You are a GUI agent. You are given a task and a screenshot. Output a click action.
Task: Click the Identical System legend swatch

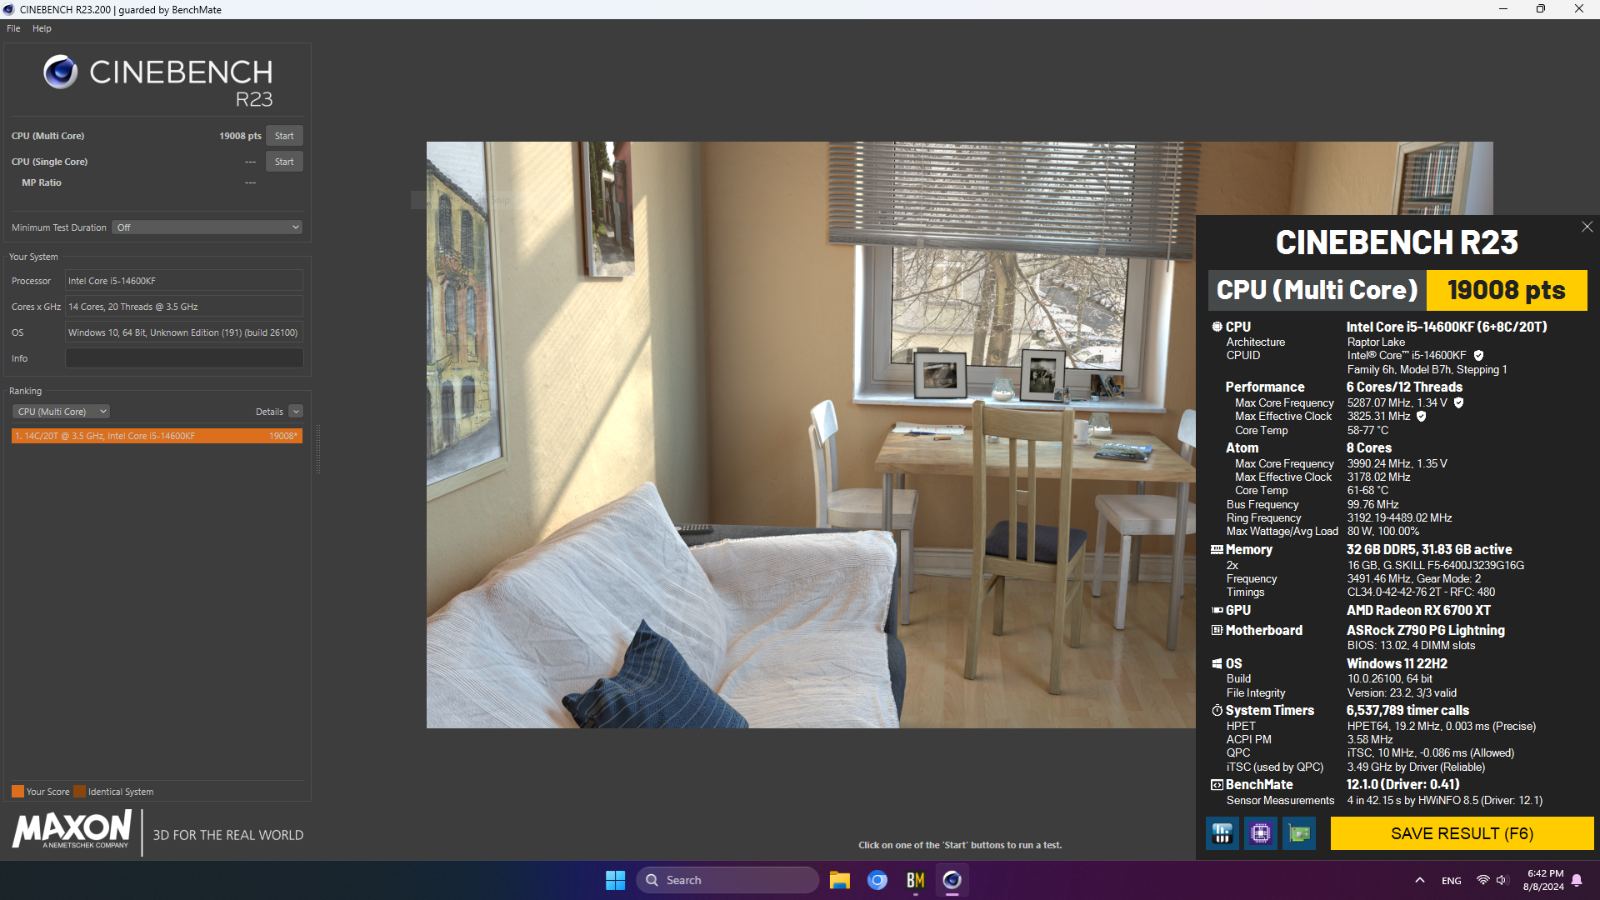(x=79, y=791)
